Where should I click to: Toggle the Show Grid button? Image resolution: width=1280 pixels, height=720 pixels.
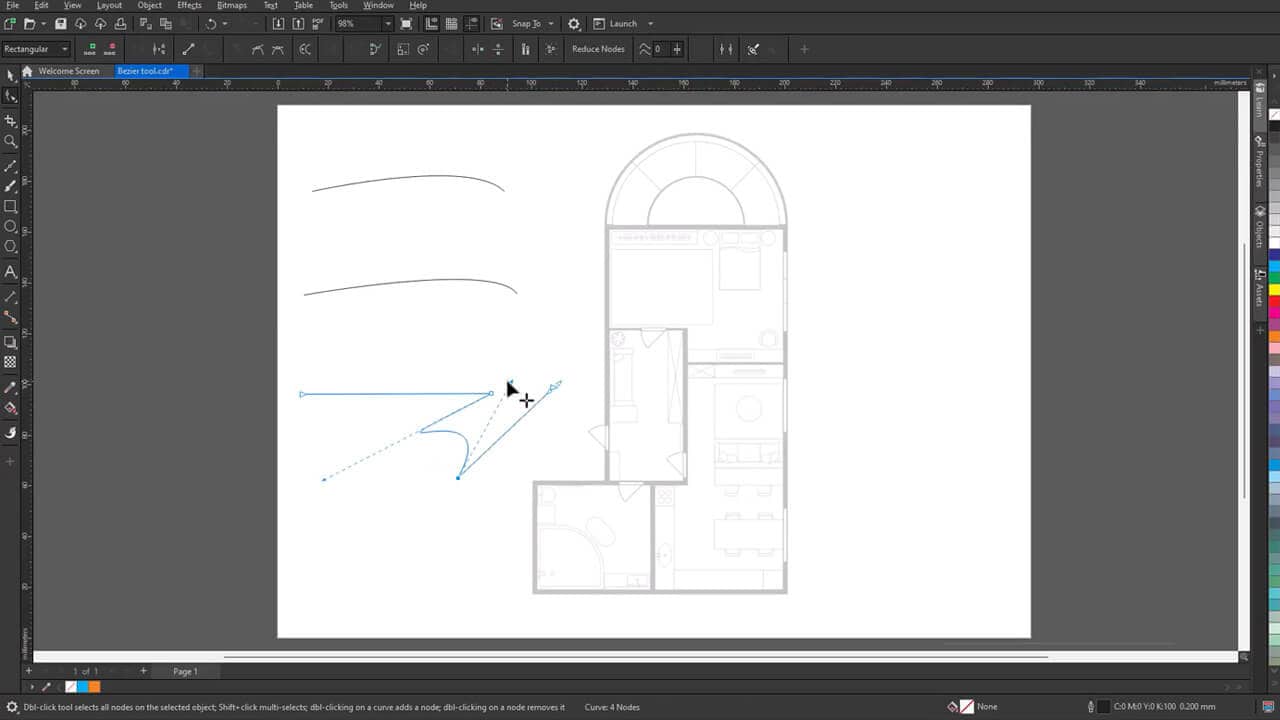(x=451, y=24)
